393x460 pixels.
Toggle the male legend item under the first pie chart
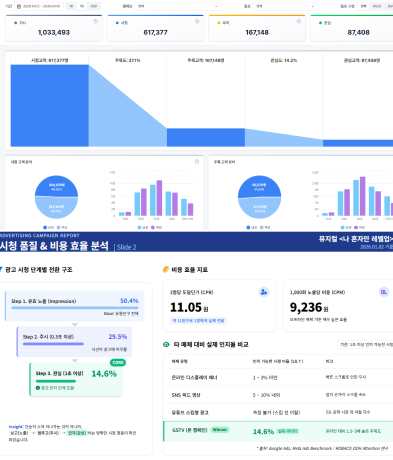click(49, 227)
